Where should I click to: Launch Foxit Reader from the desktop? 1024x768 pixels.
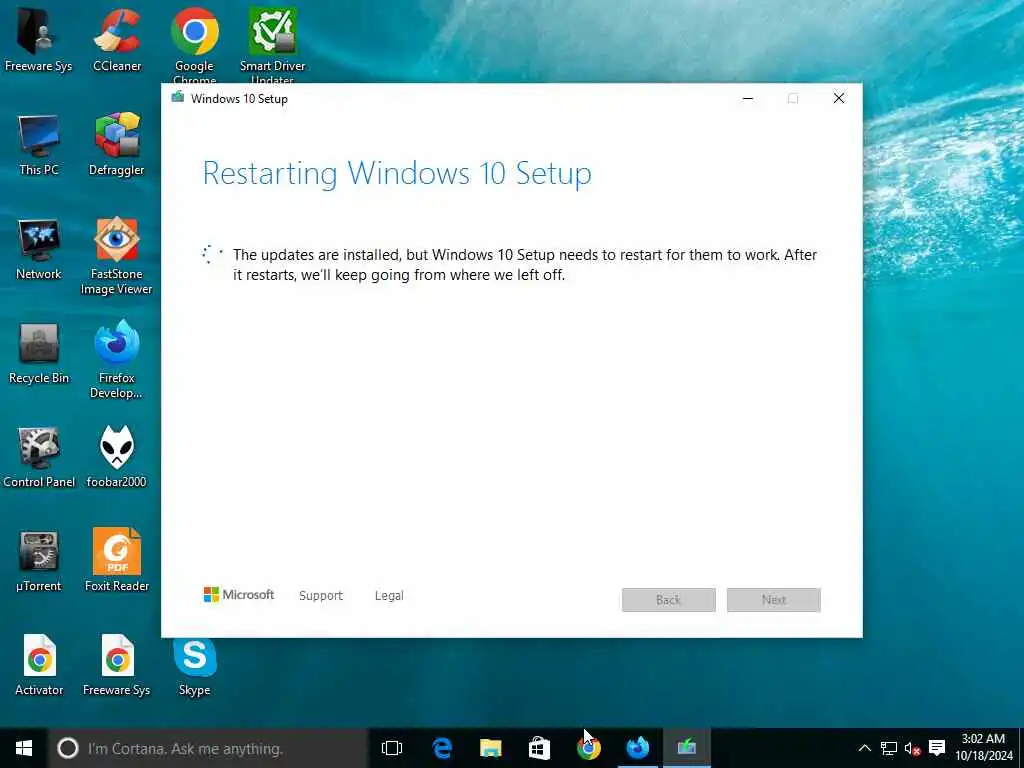click(117, 560)
